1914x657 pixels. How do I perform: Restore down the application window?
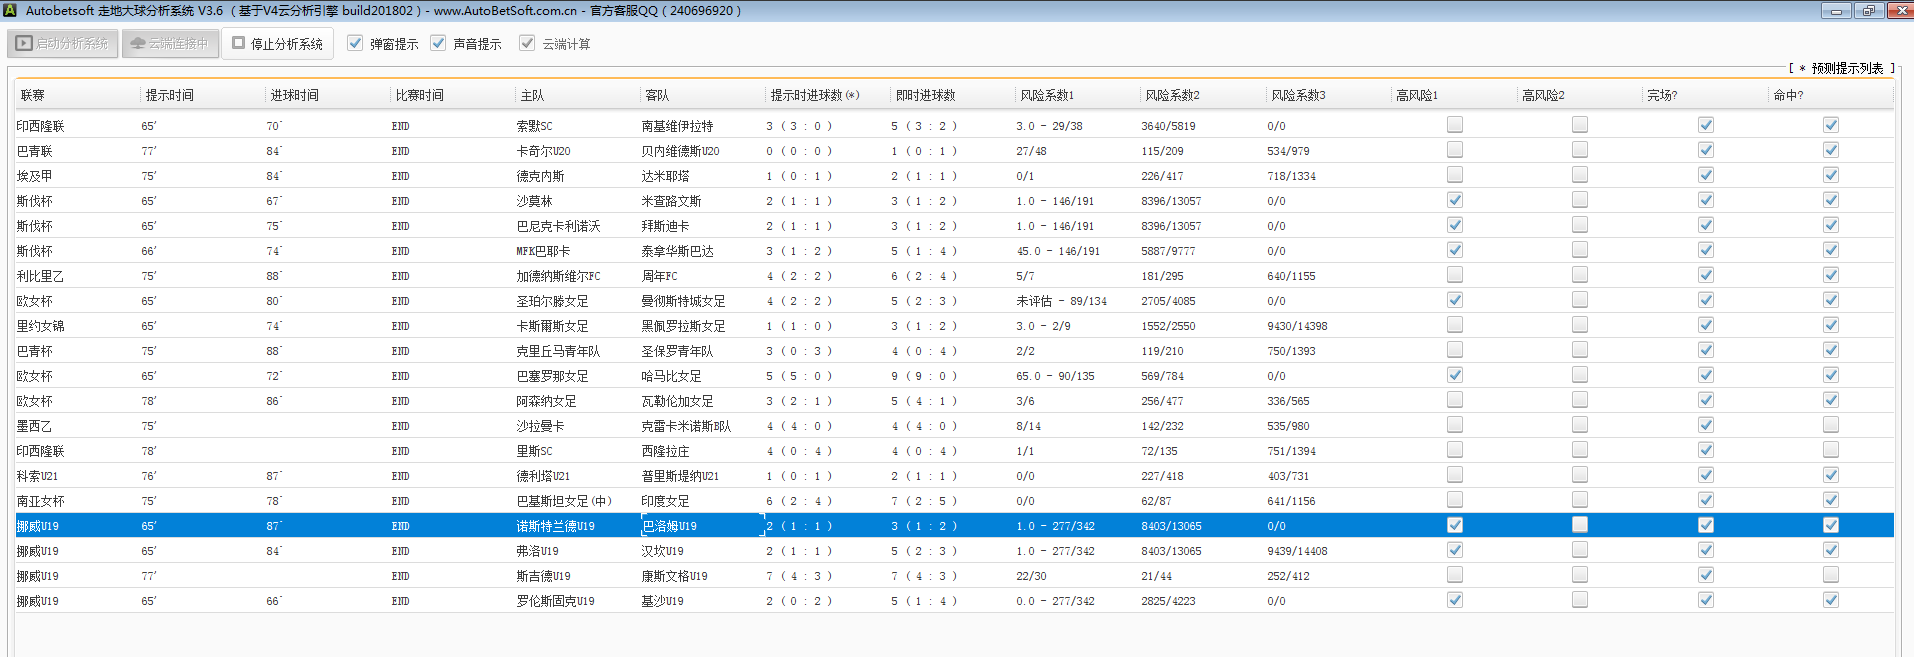1868,11
